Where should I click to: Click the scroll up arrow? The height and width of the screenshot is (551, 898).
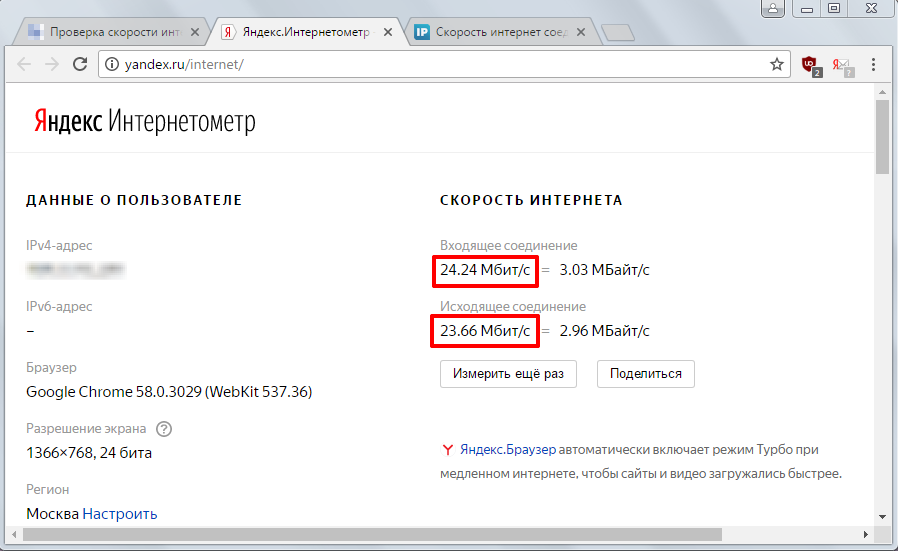coord(882,92)
